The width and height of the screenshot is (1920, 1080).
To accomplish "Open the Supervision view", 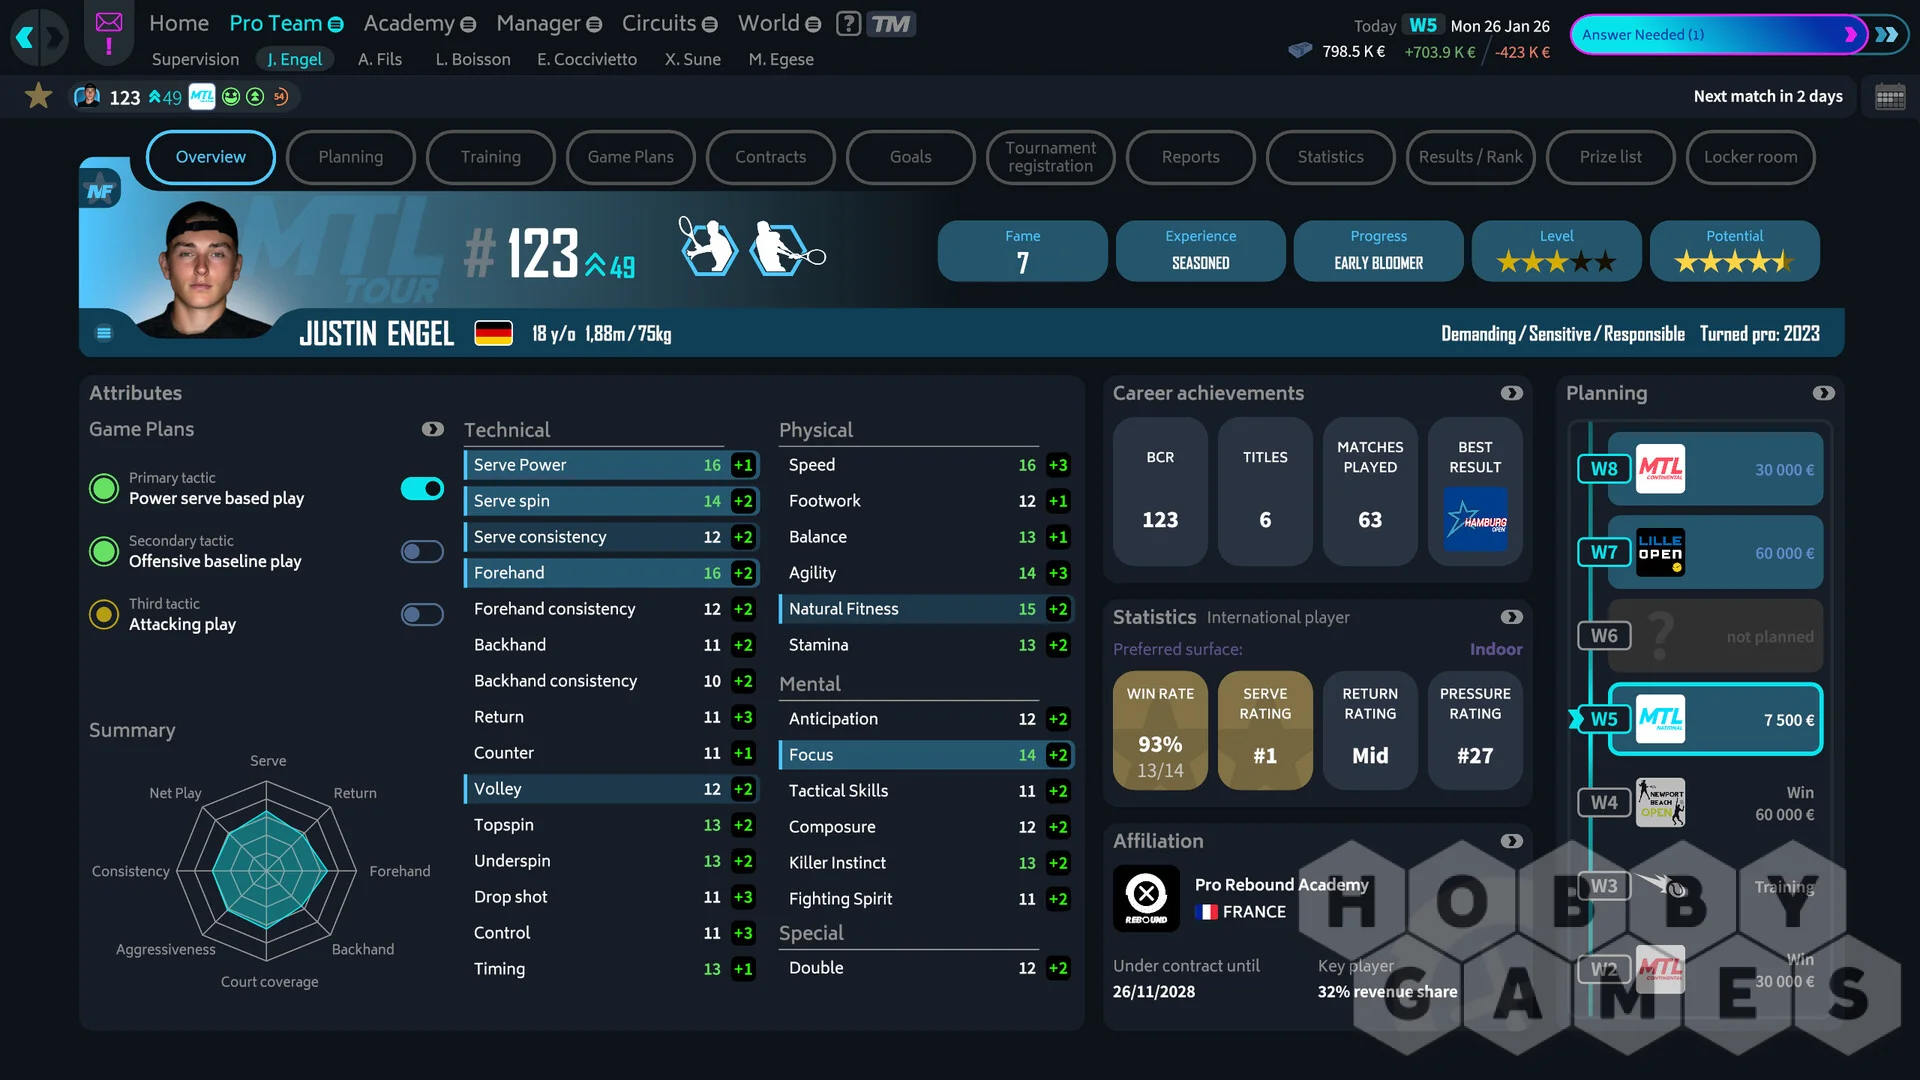I will pos(195,59).
